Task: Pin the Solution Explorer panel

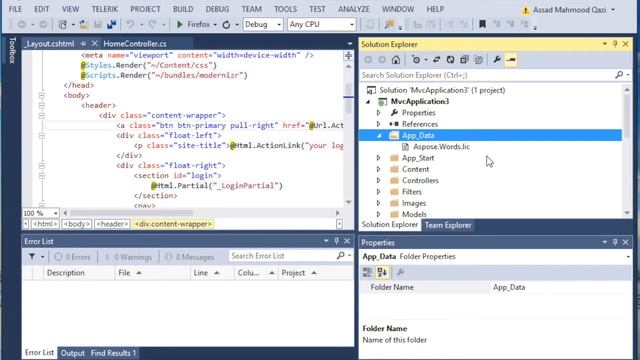Action: 615,44
